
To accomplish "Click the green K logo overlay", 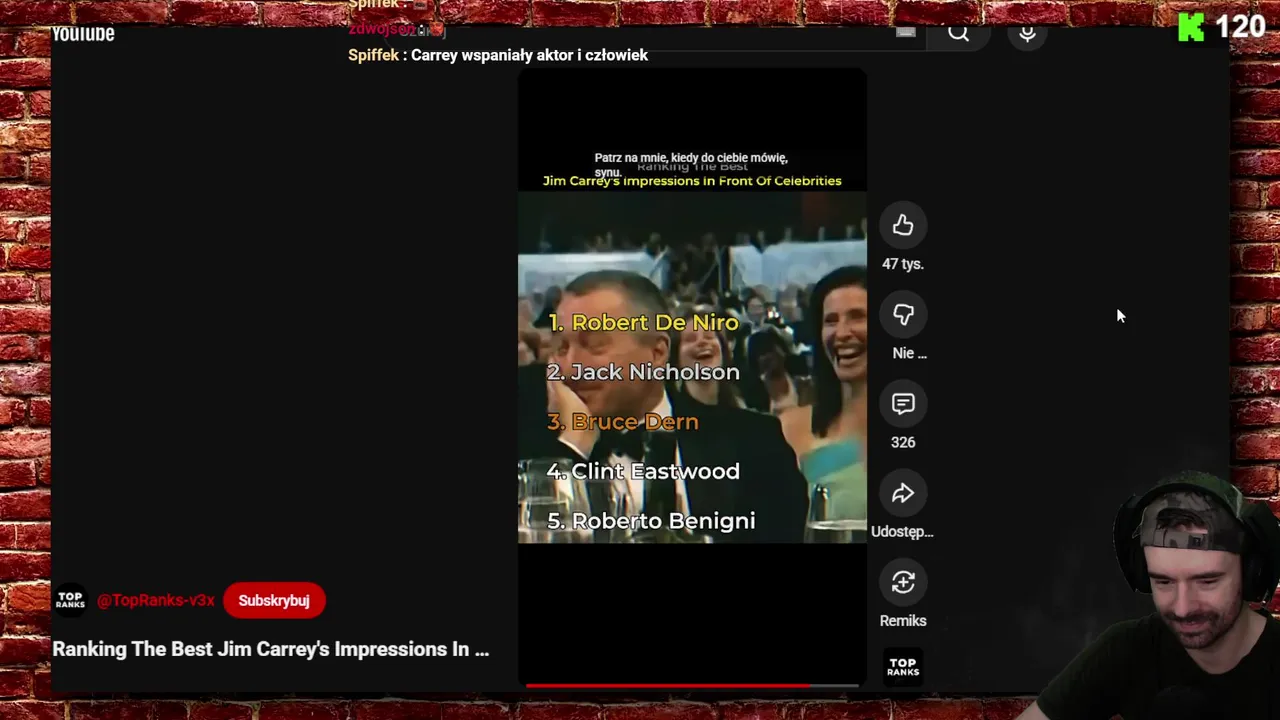I will pyautogui.click(x=1191, y=27).
